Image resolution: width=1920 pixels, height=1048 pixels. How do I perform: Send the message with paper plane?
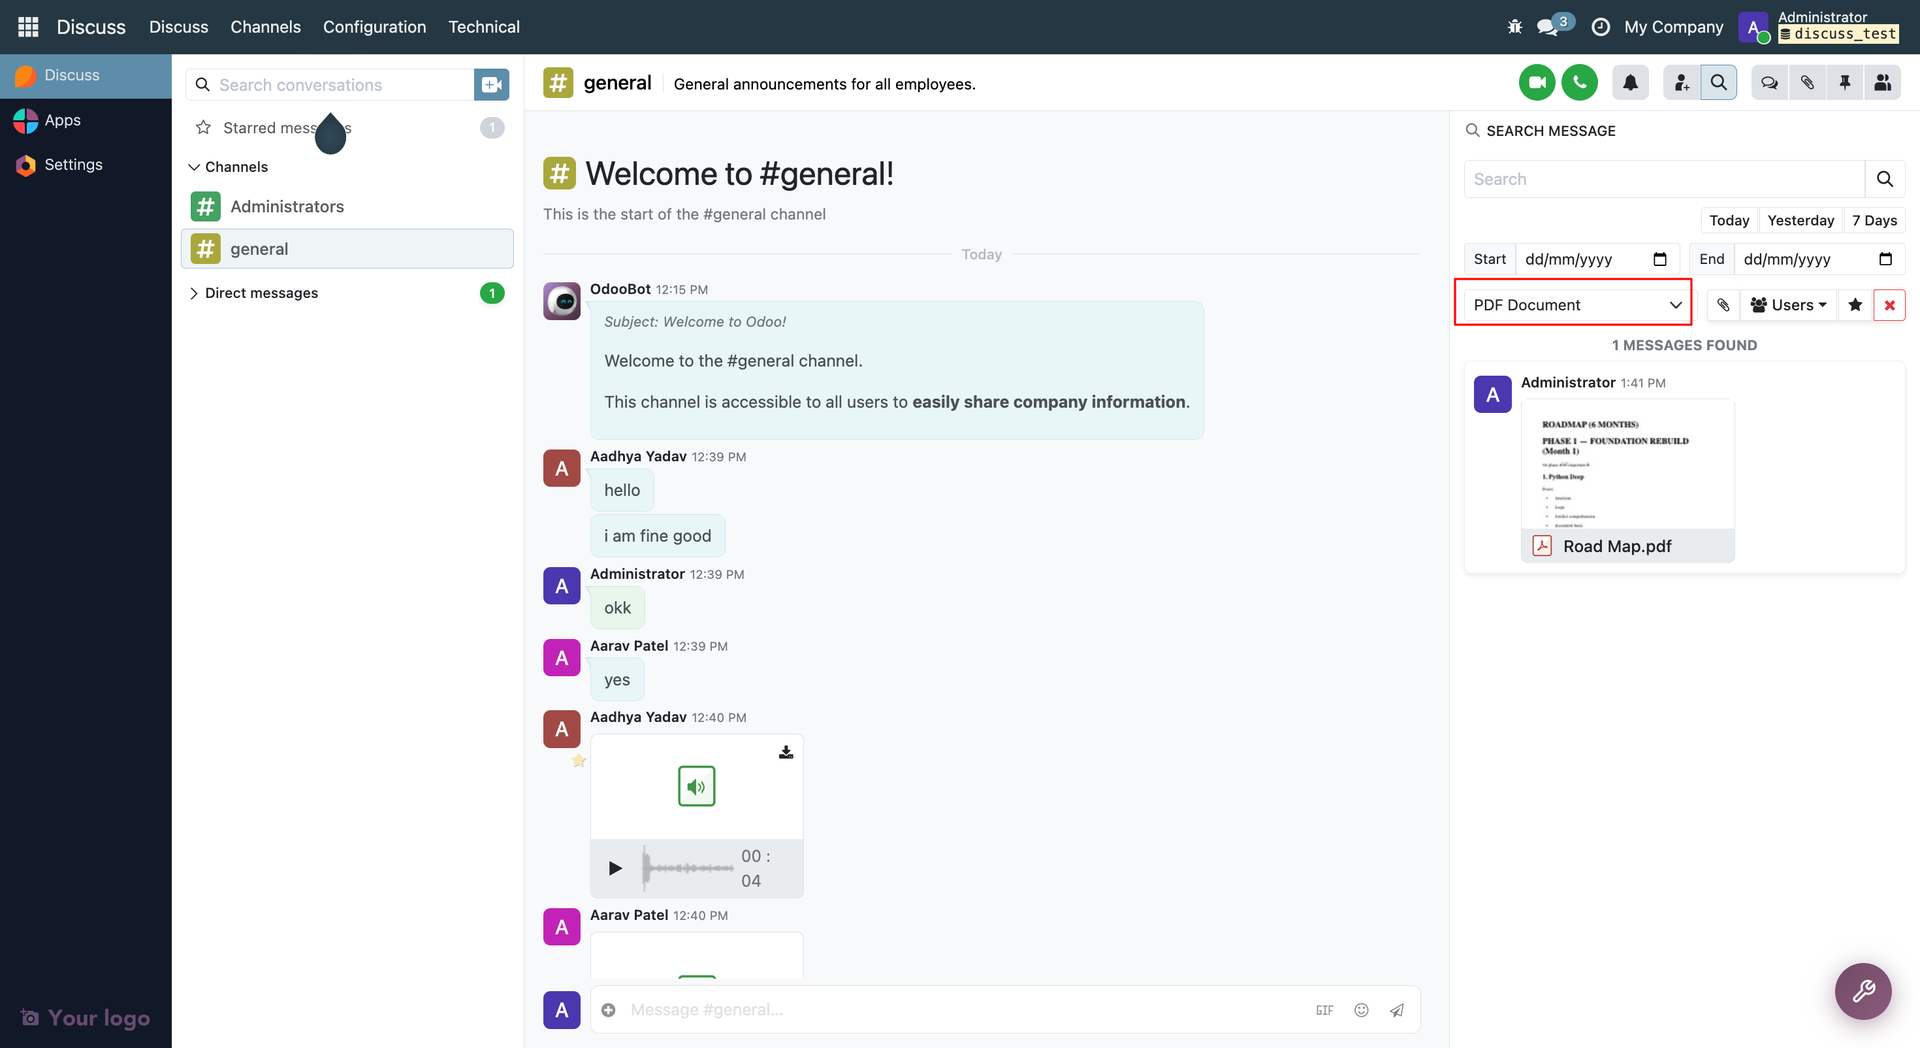pyautogui.click(x=1397, y=1010)
